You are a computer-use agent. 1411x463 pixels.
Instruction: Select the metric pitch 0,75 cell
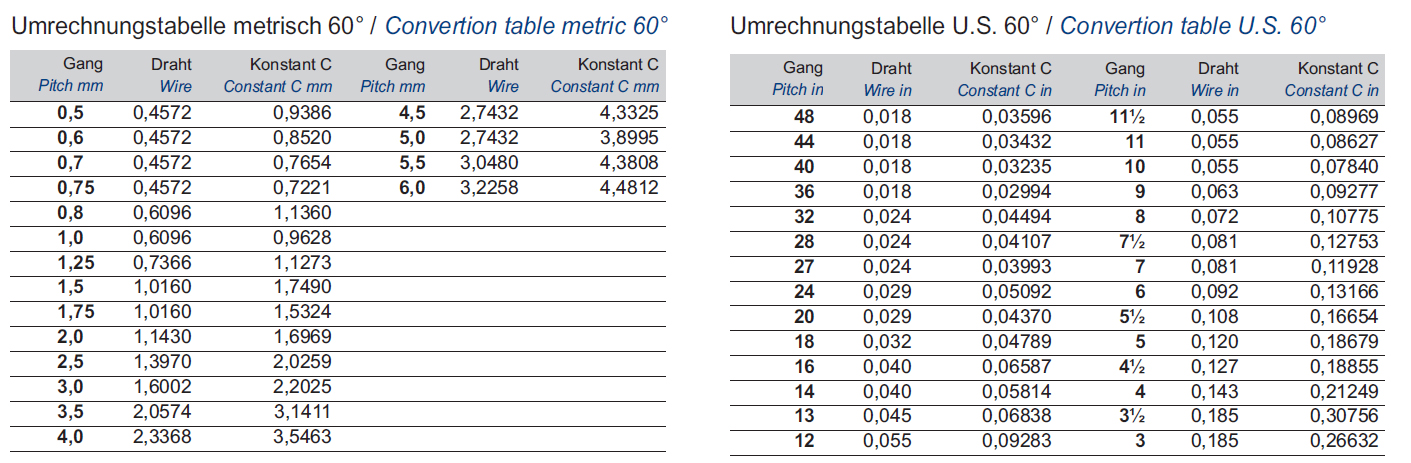[70, 187]
